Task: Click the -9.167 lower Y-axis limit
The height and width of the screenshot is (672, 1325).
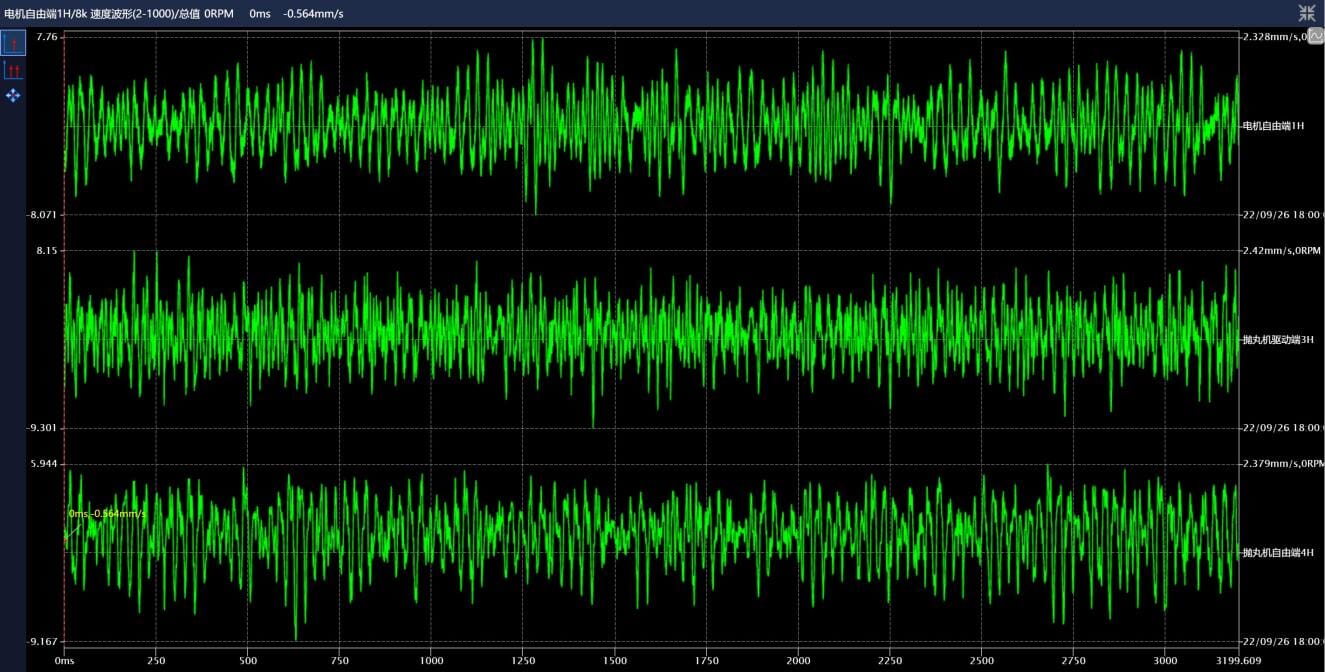Action: [45, 641]
